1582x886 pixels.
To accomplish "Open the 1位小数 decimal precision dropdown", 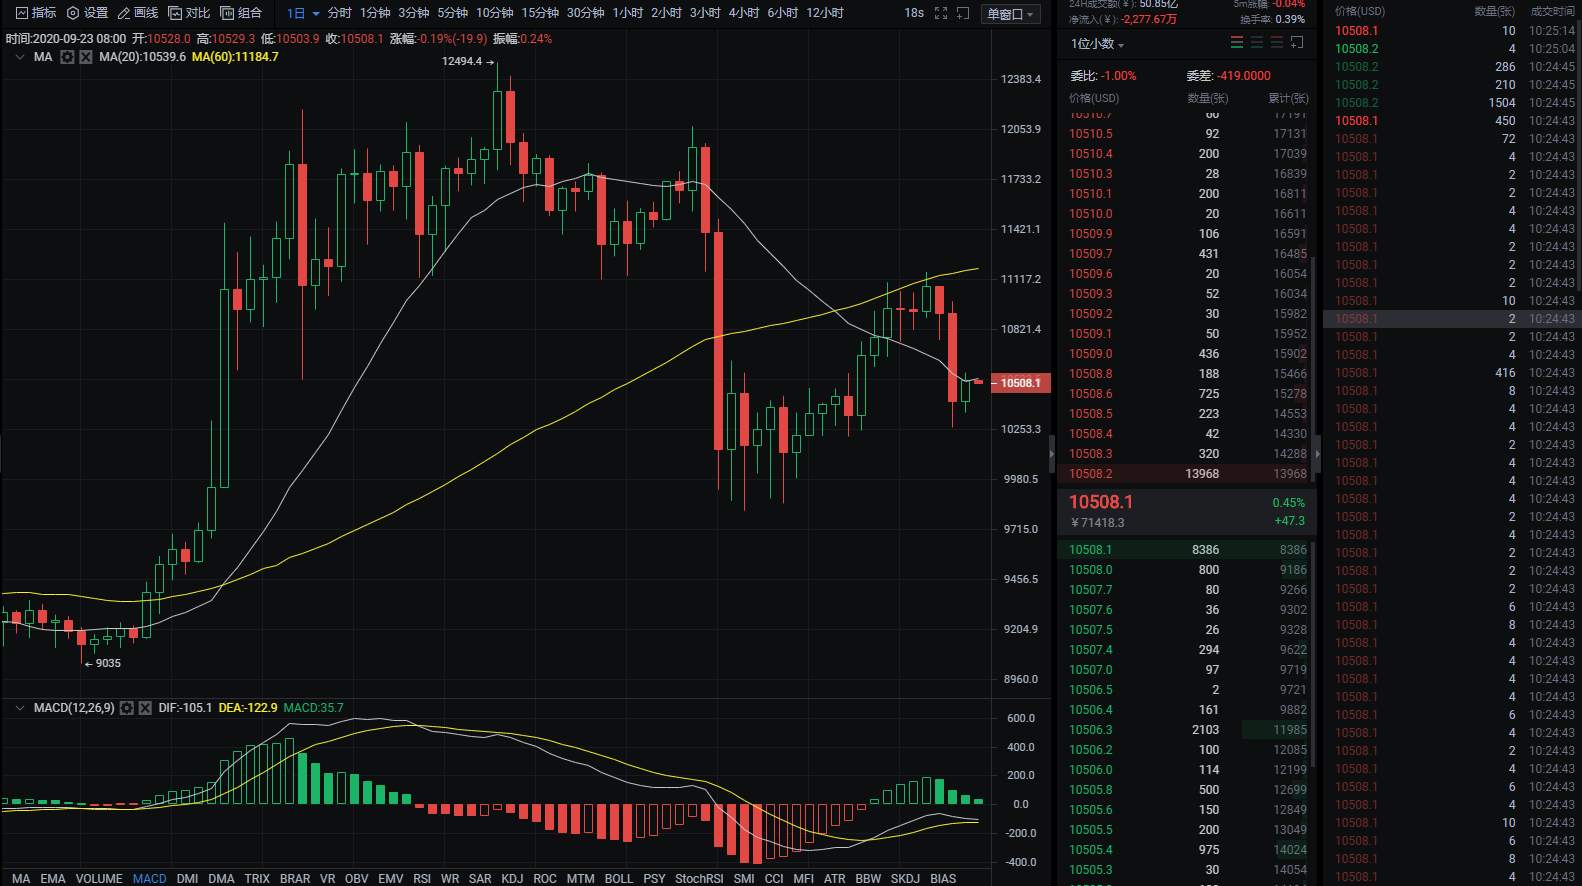I will [1097, 44].
